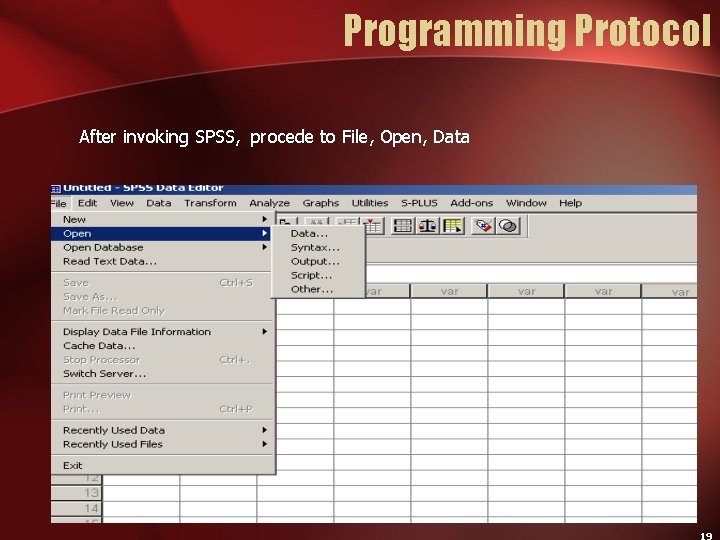Click the greyed Save As... entry
The width and height of the screenshot is (720, 540).
coord(163,297)
